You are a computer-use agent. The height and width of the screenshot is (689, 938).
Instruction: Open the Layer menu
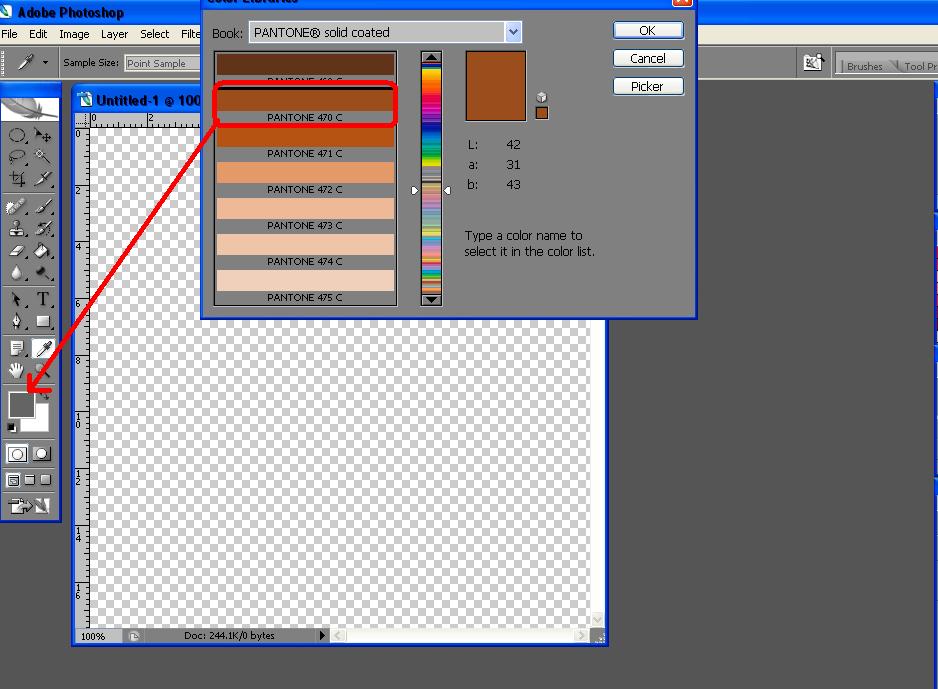(x=114, y=34)
